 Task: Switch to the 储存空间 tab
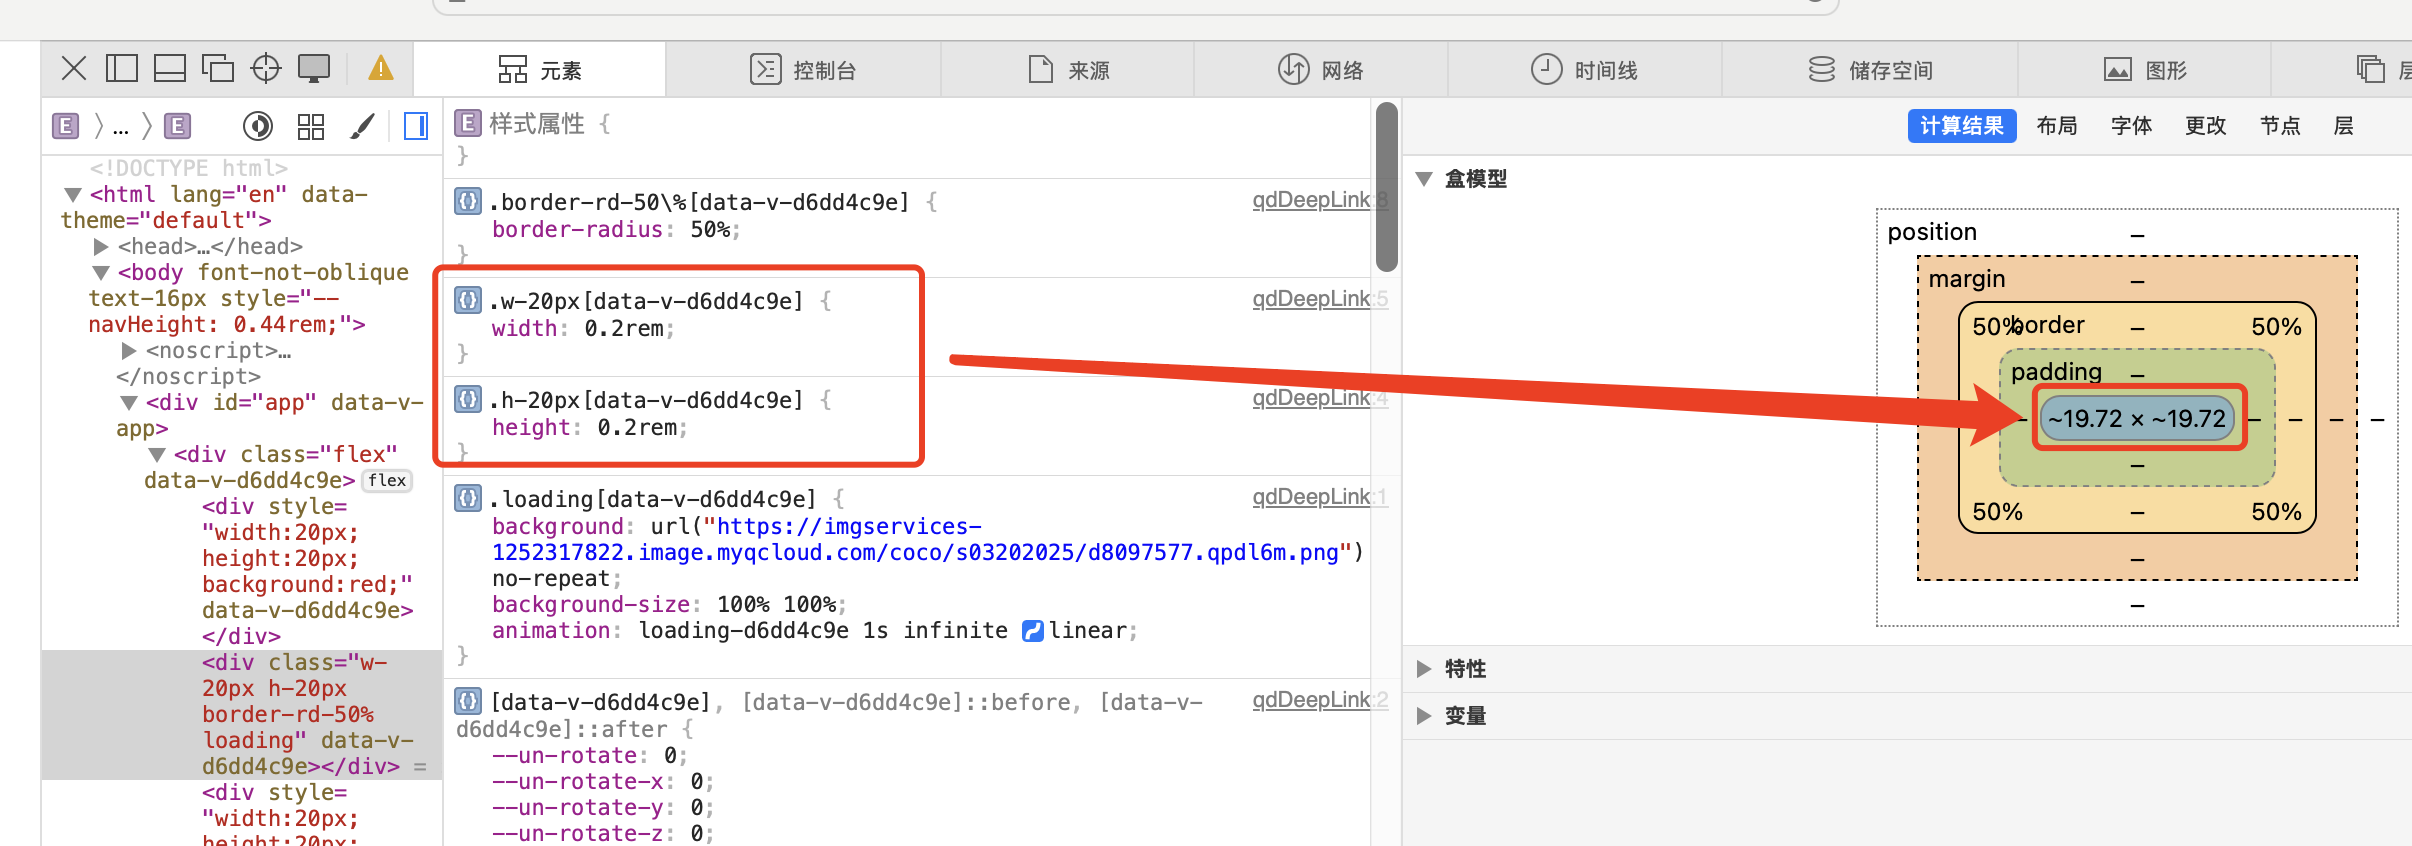point(1870,70)
